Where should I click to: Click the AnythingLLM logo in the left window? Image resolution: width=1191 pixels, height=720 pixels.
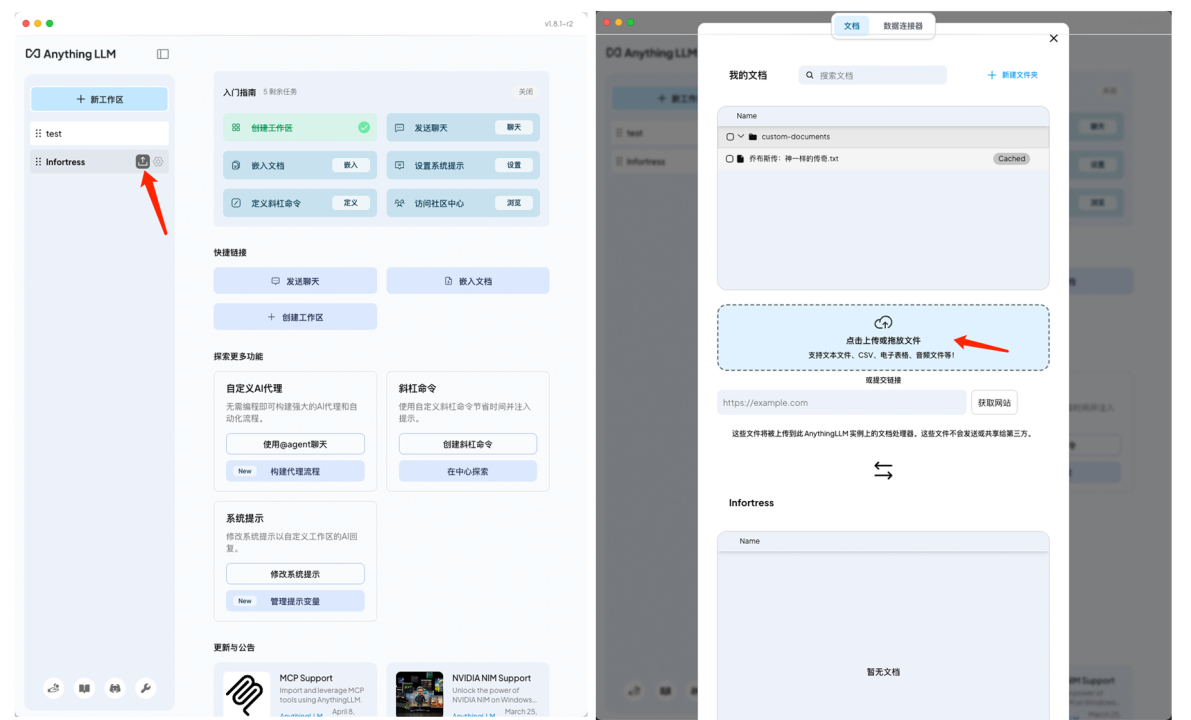point(71,54)
